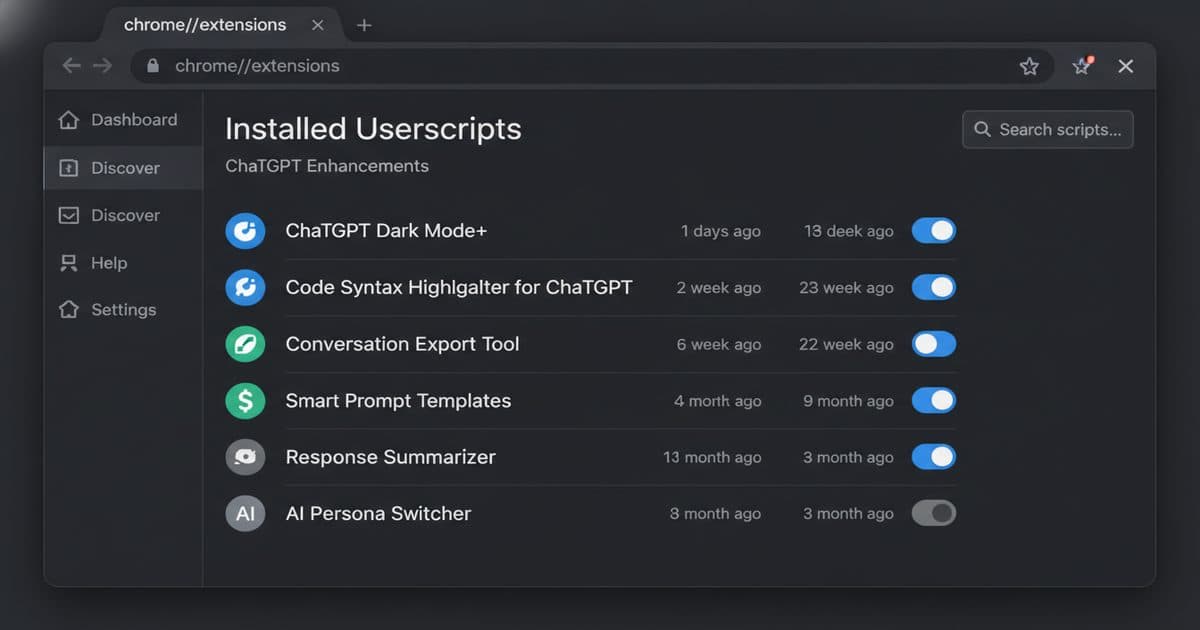Open Settings from the sidebar
Image resolution: width=1200 pixels, height=630 pixels.
(x=123, y=310)
